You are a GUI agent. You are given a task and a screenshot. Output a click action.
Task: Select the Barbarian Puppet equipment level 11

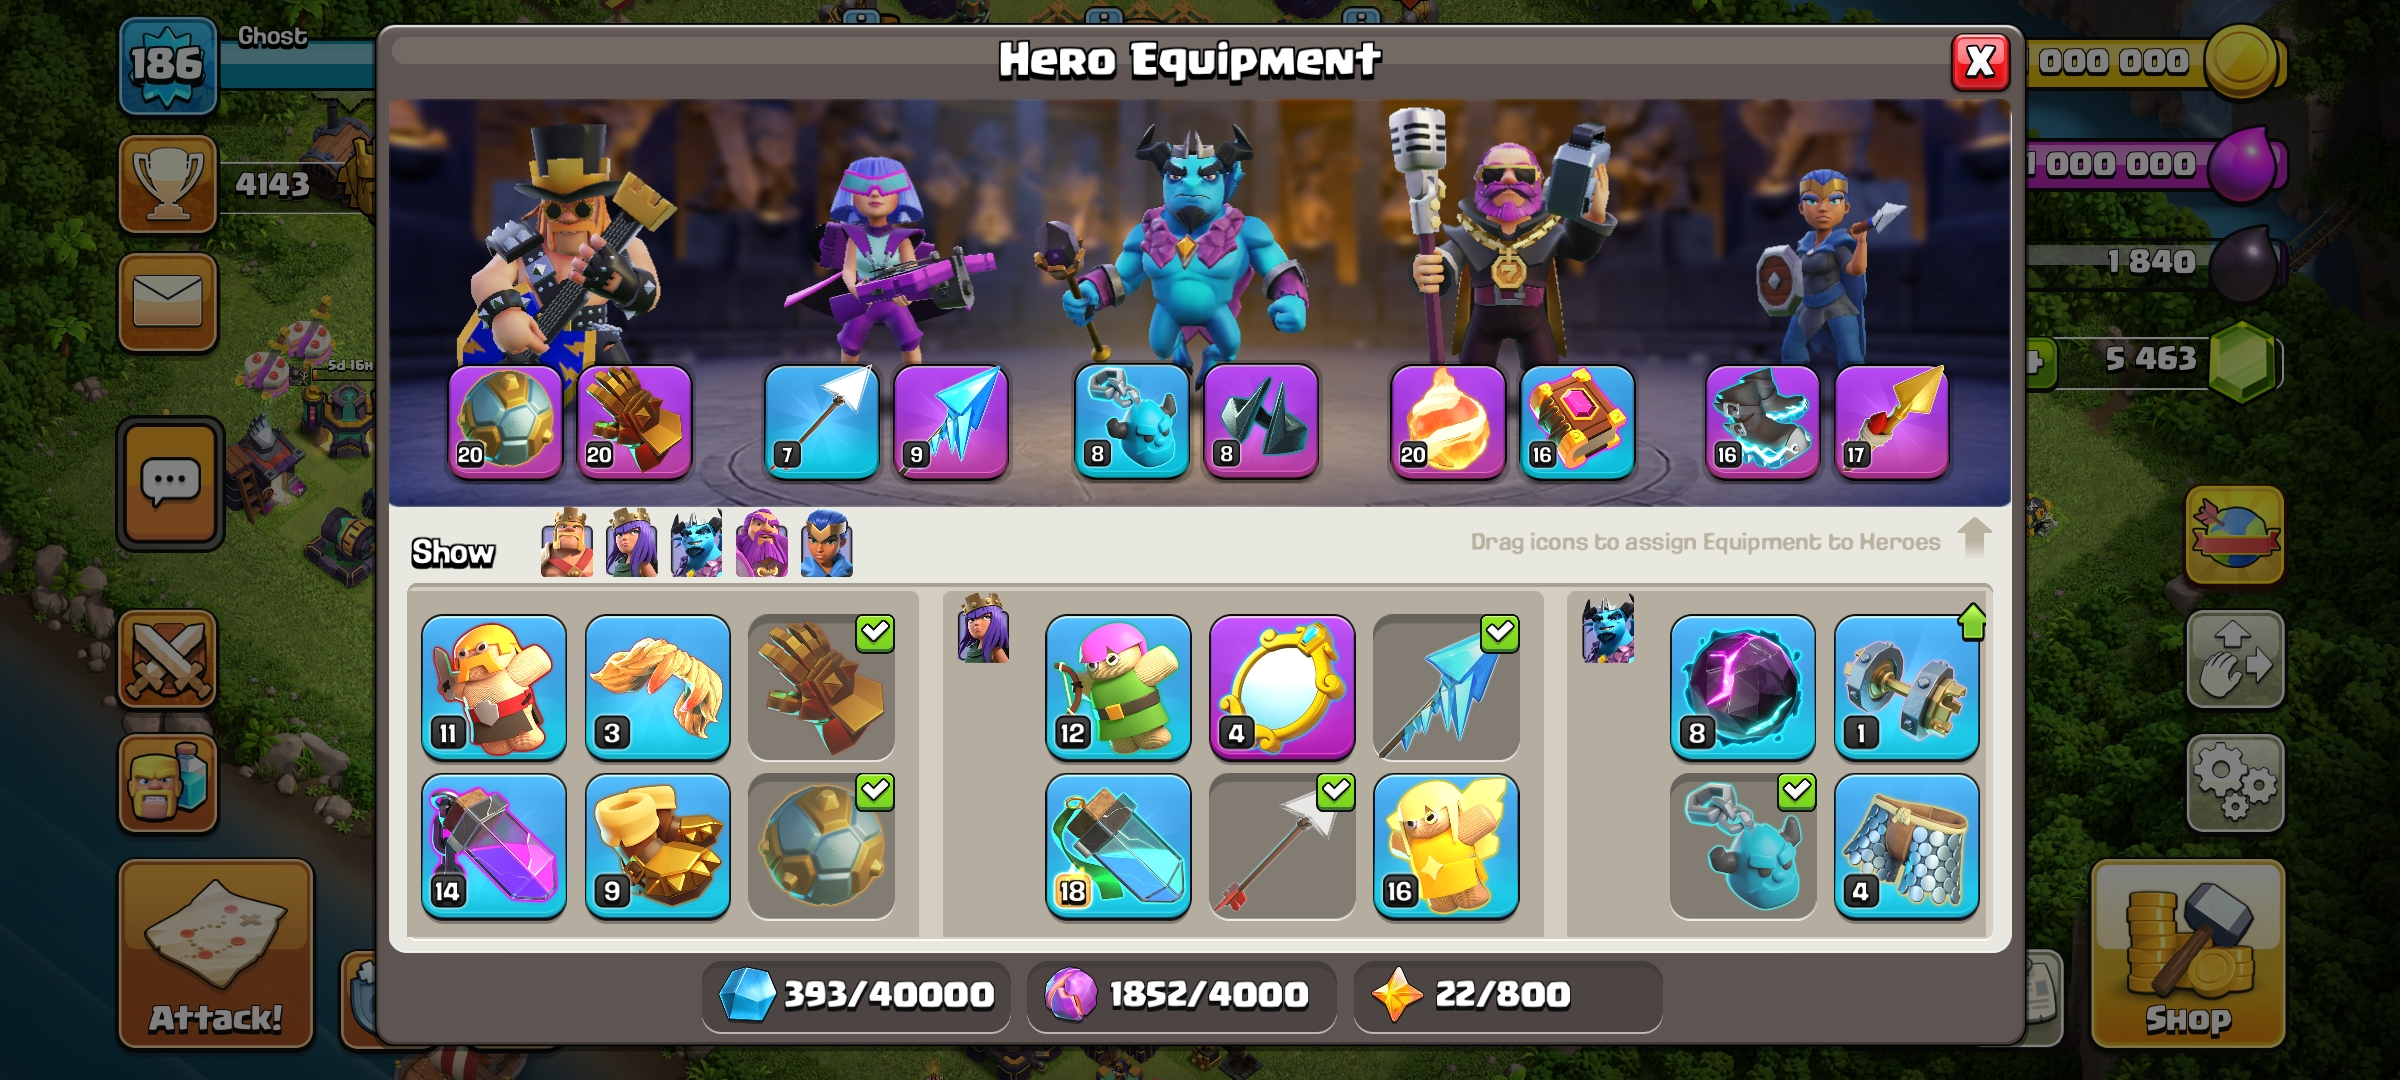point(494,688)
